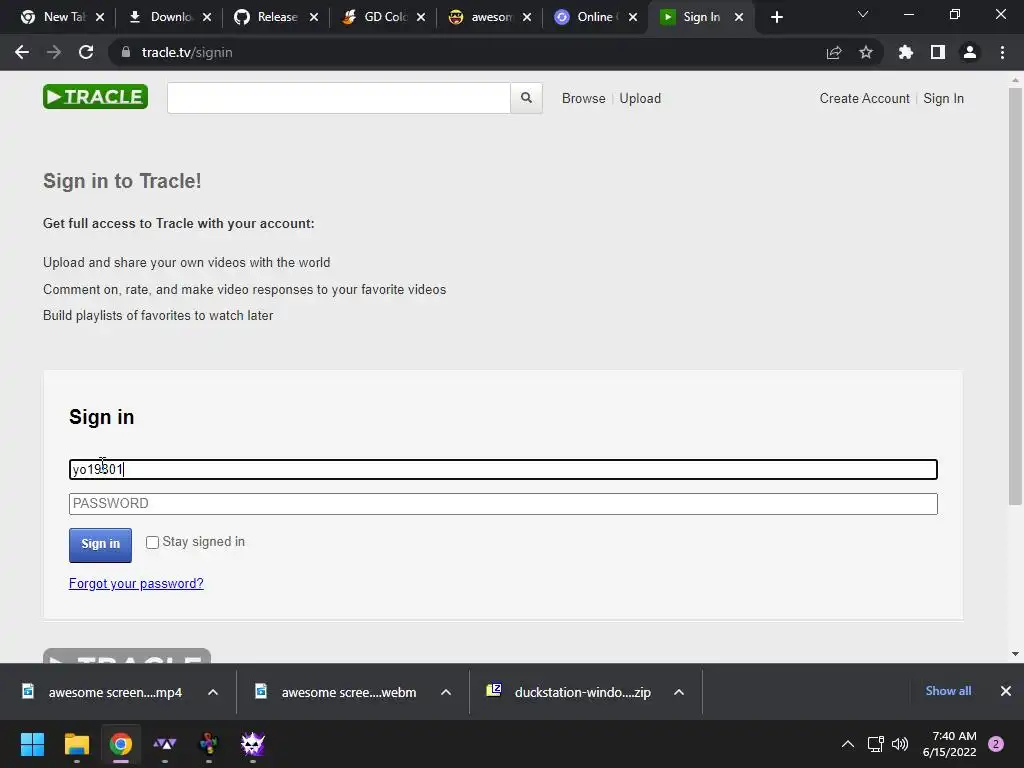This screenshot has width=1024, height=768.
Task: Click the page vertical scrollbar
Action: coord(1015,297)
